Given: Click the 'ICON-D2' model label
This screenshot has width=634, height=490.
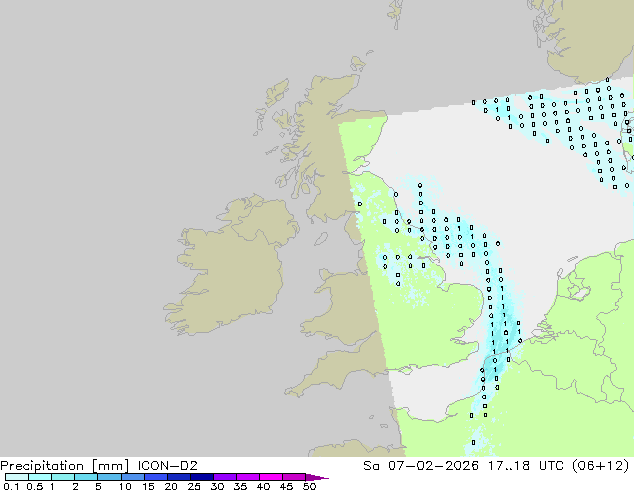Looking at the screenshot, I should (x=167, y=466).
